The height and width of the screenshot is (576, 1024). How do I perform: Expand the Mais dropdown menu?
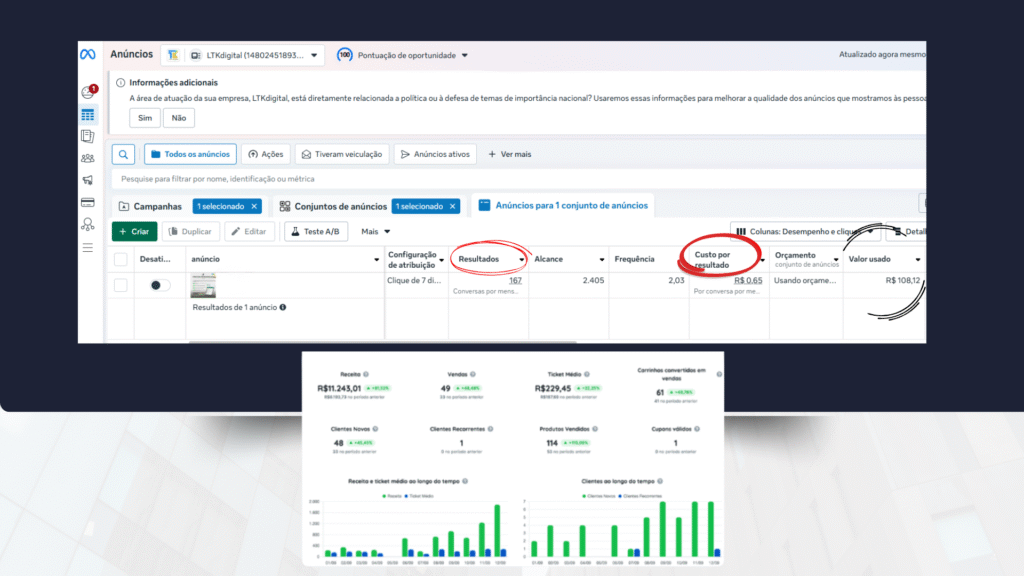click(x=375, y=231)
